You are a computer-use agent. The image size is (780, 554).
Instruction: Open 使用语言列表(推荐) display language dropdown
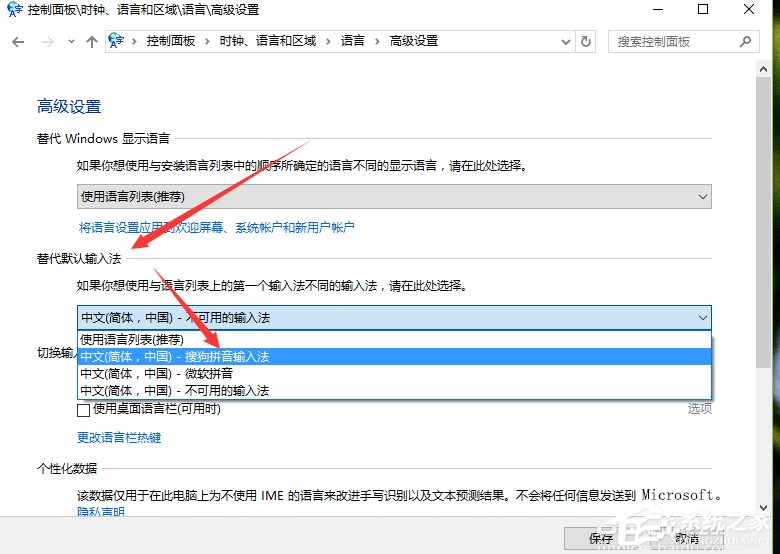point(394,196)
